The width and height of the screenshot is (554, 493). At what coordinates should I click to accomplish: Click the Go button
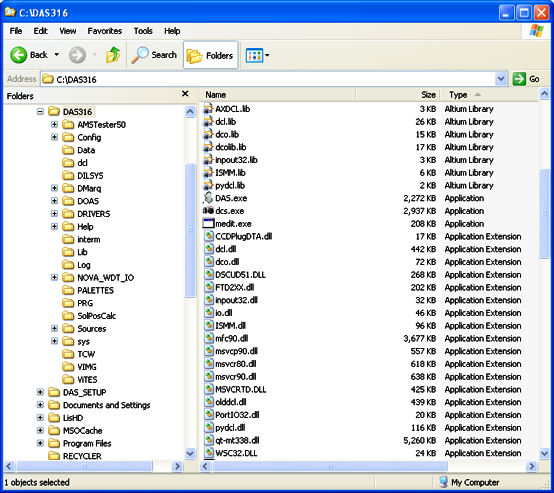click(x=526, y=79)
